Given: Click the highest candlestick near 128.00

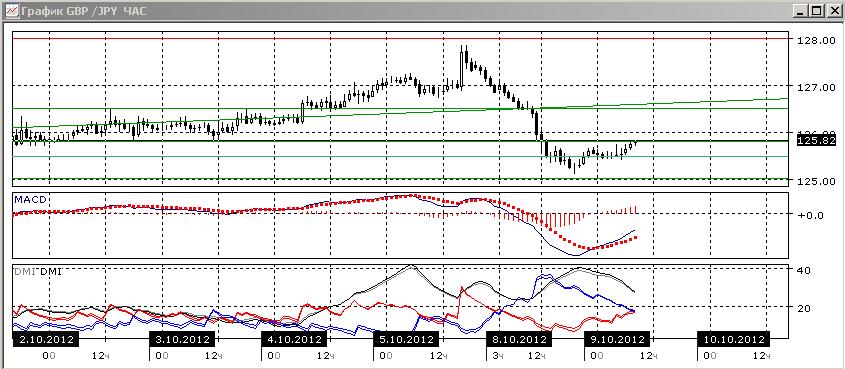Looking at the screenshot, I should coord(462,62).
